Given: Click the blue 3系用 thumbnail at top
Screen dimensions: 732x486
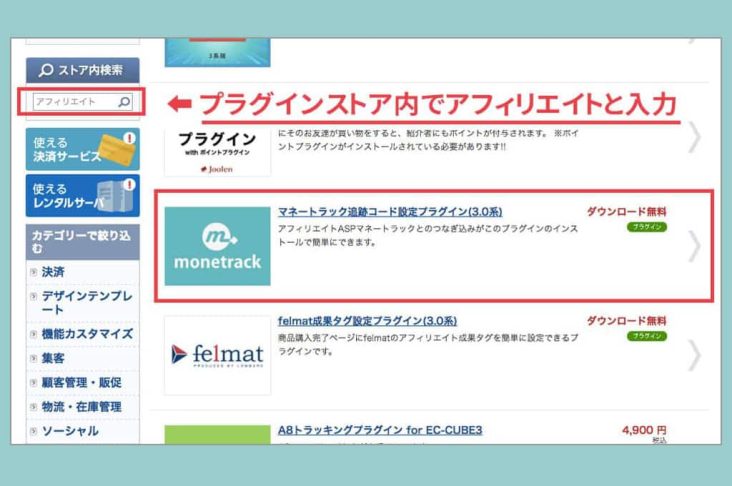Looking at the screenshot, I should pos(218,52).
